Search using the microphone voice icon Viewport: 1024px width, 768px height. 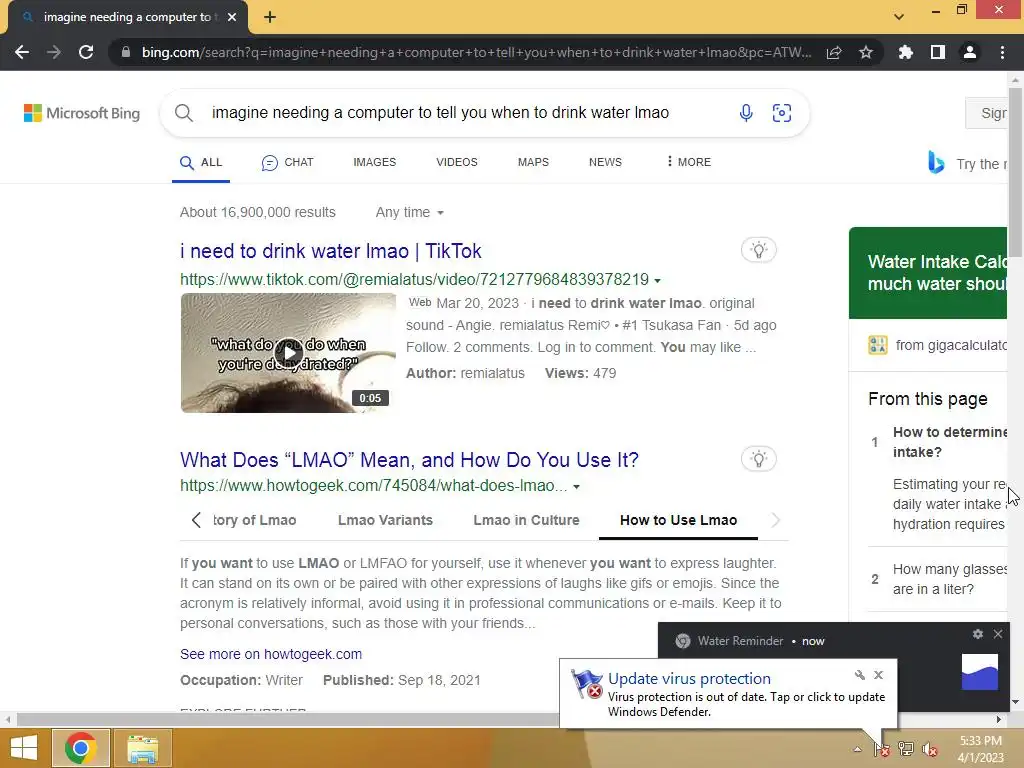click(746, 113)
